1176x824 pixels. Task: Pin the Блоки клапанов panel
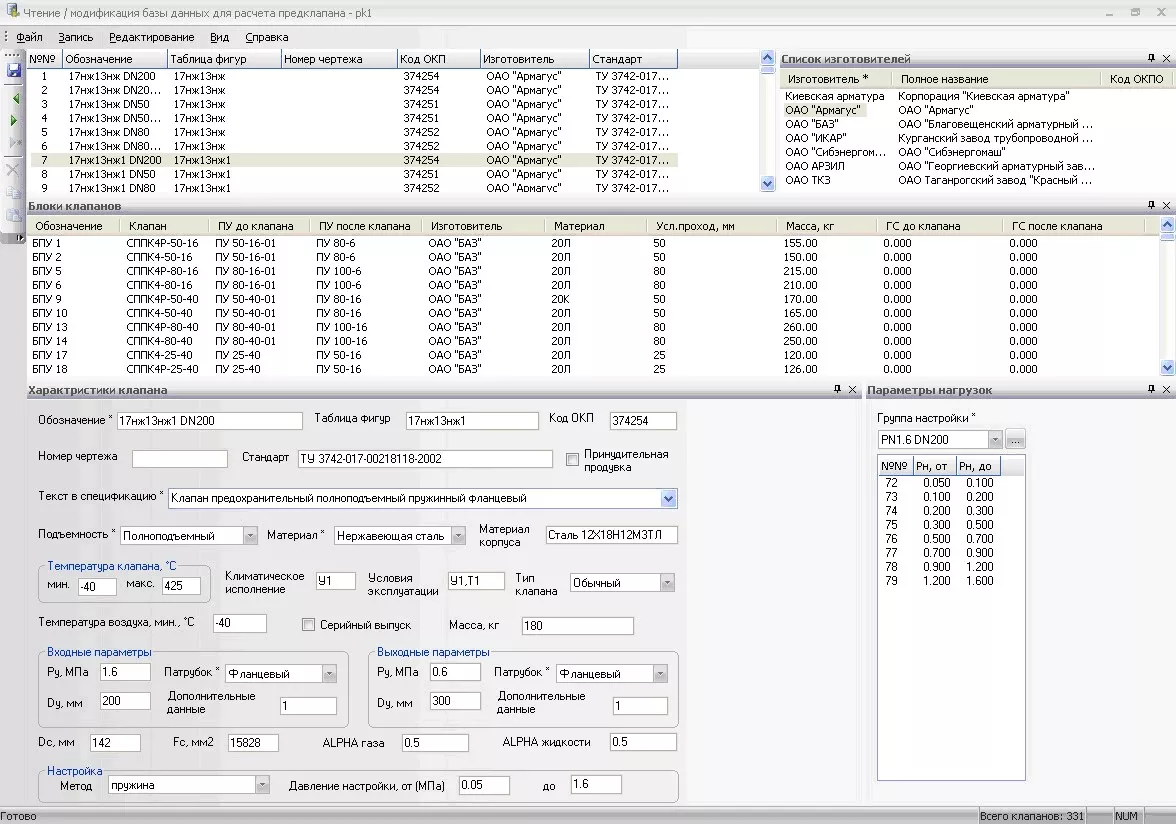pos(1151,205)
